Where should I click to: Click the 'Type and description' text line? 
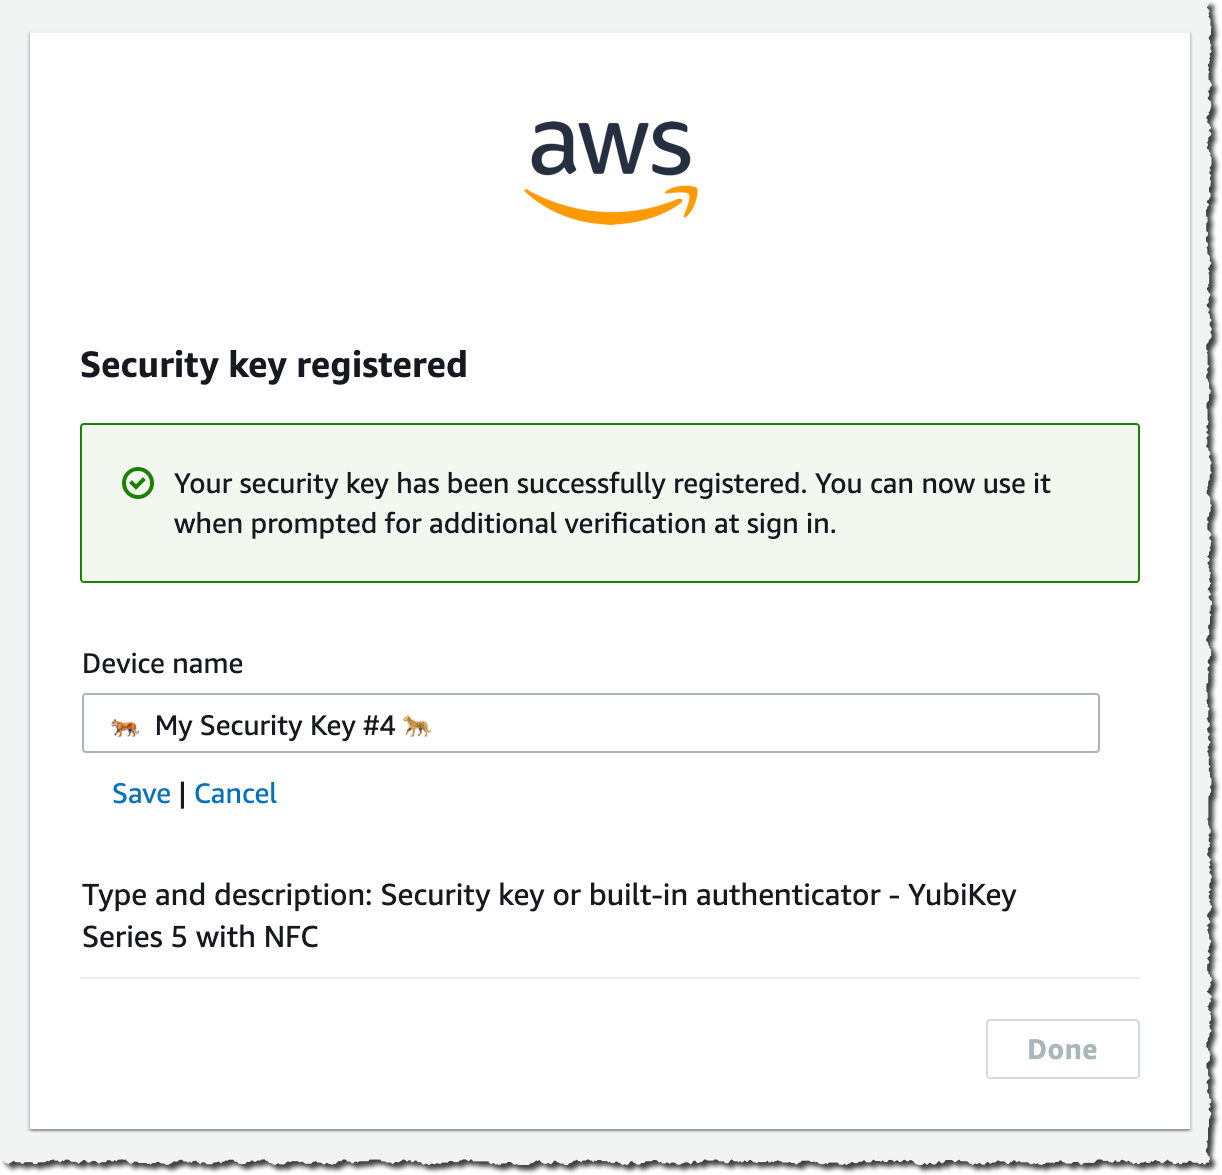(x=480, y=895)
